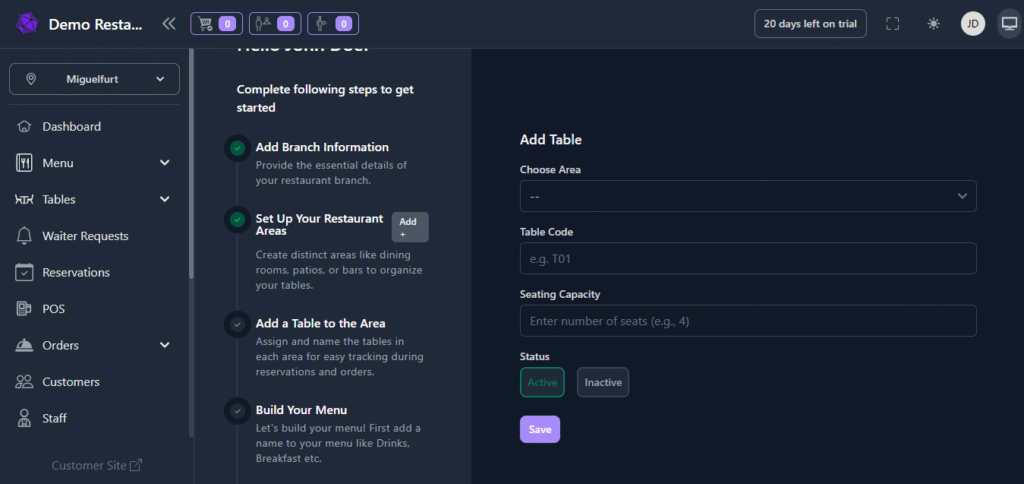Viewport: 1024px width, 484px height.
Task: Set table status to Active
Action: point(542,382)
